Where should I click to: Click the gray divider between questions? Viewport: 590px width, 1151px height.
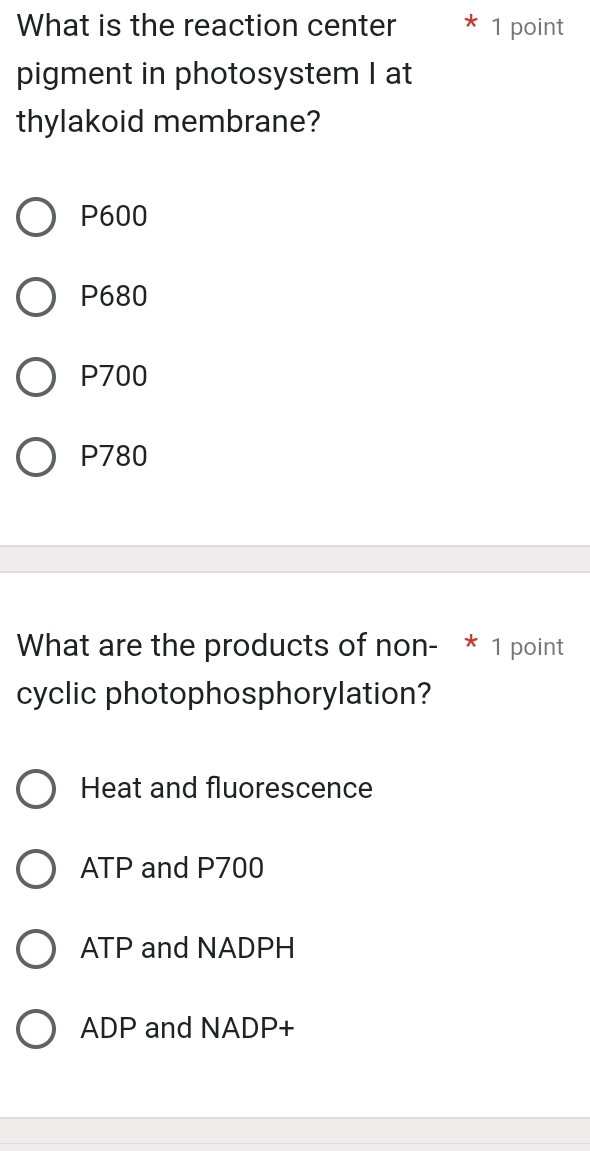295,563
